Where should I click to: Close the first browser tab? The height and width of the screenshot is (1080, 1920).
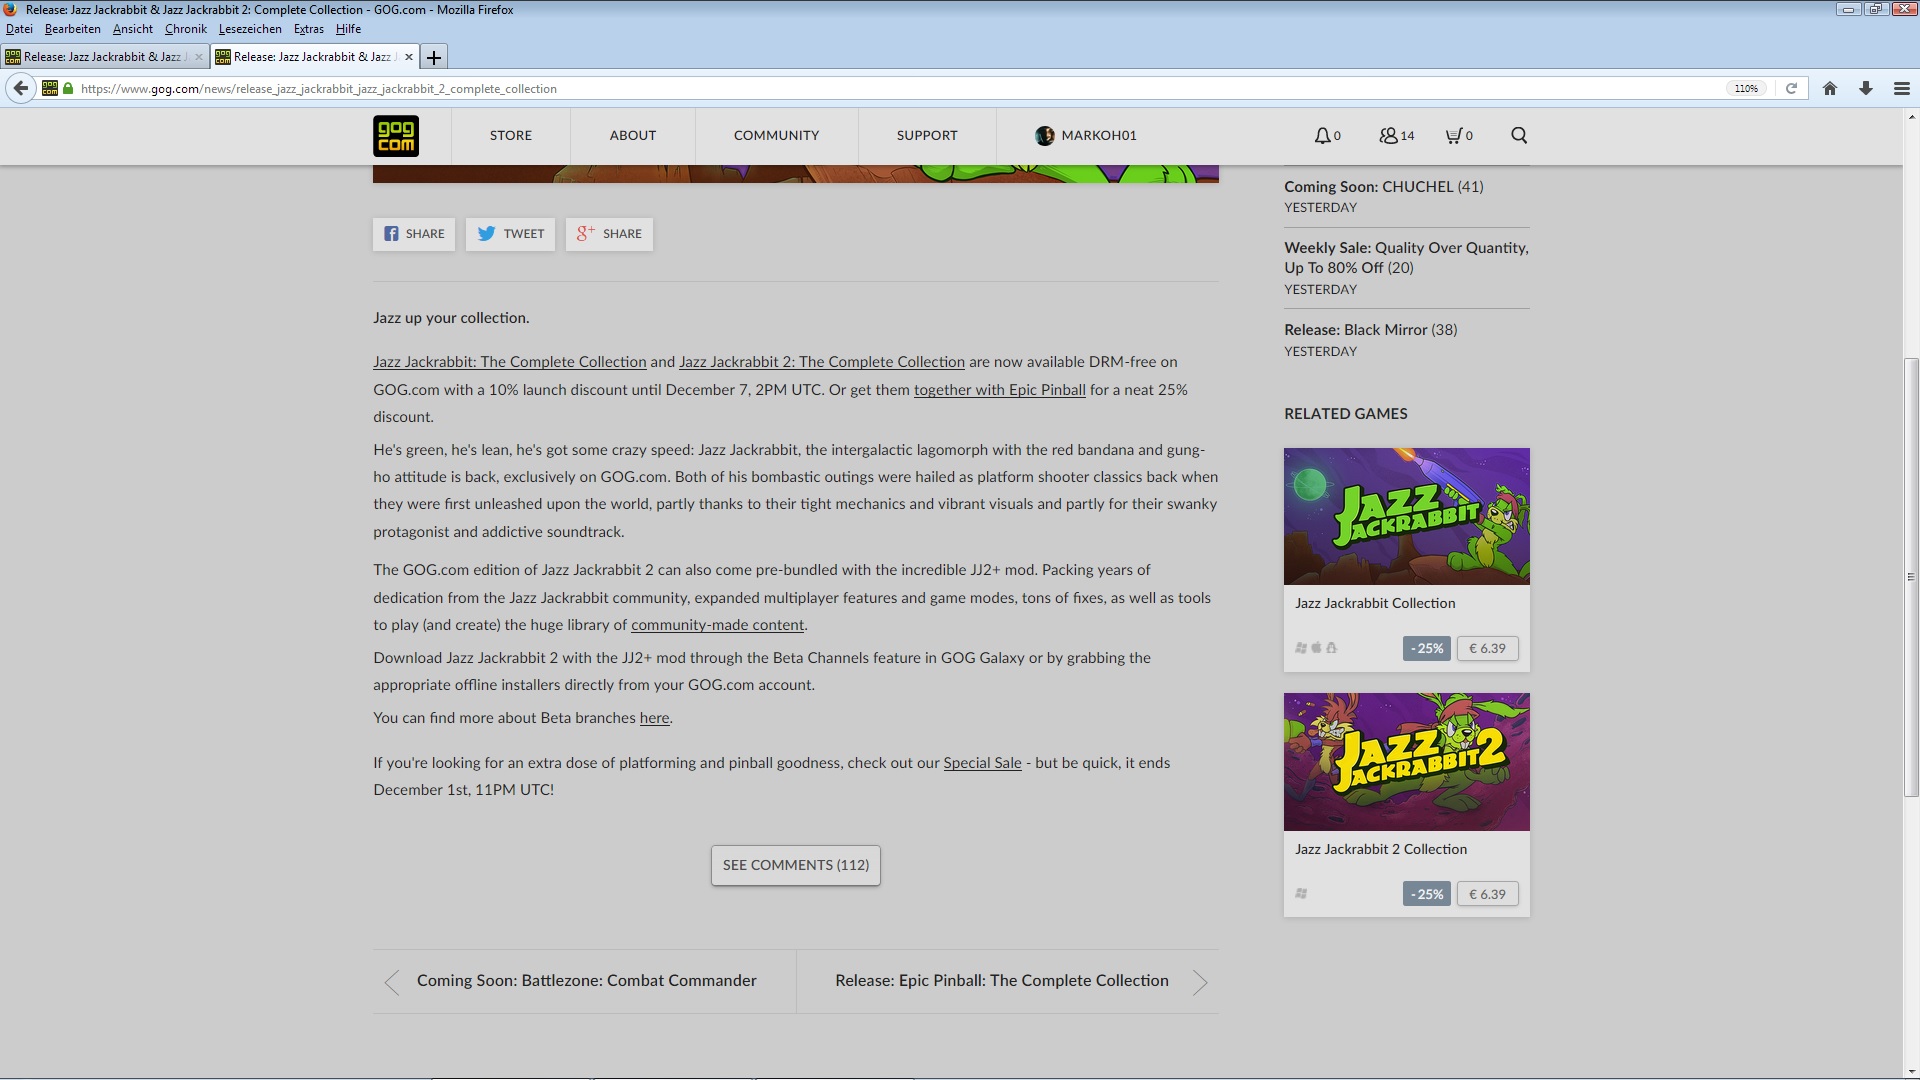click(198, 57)
